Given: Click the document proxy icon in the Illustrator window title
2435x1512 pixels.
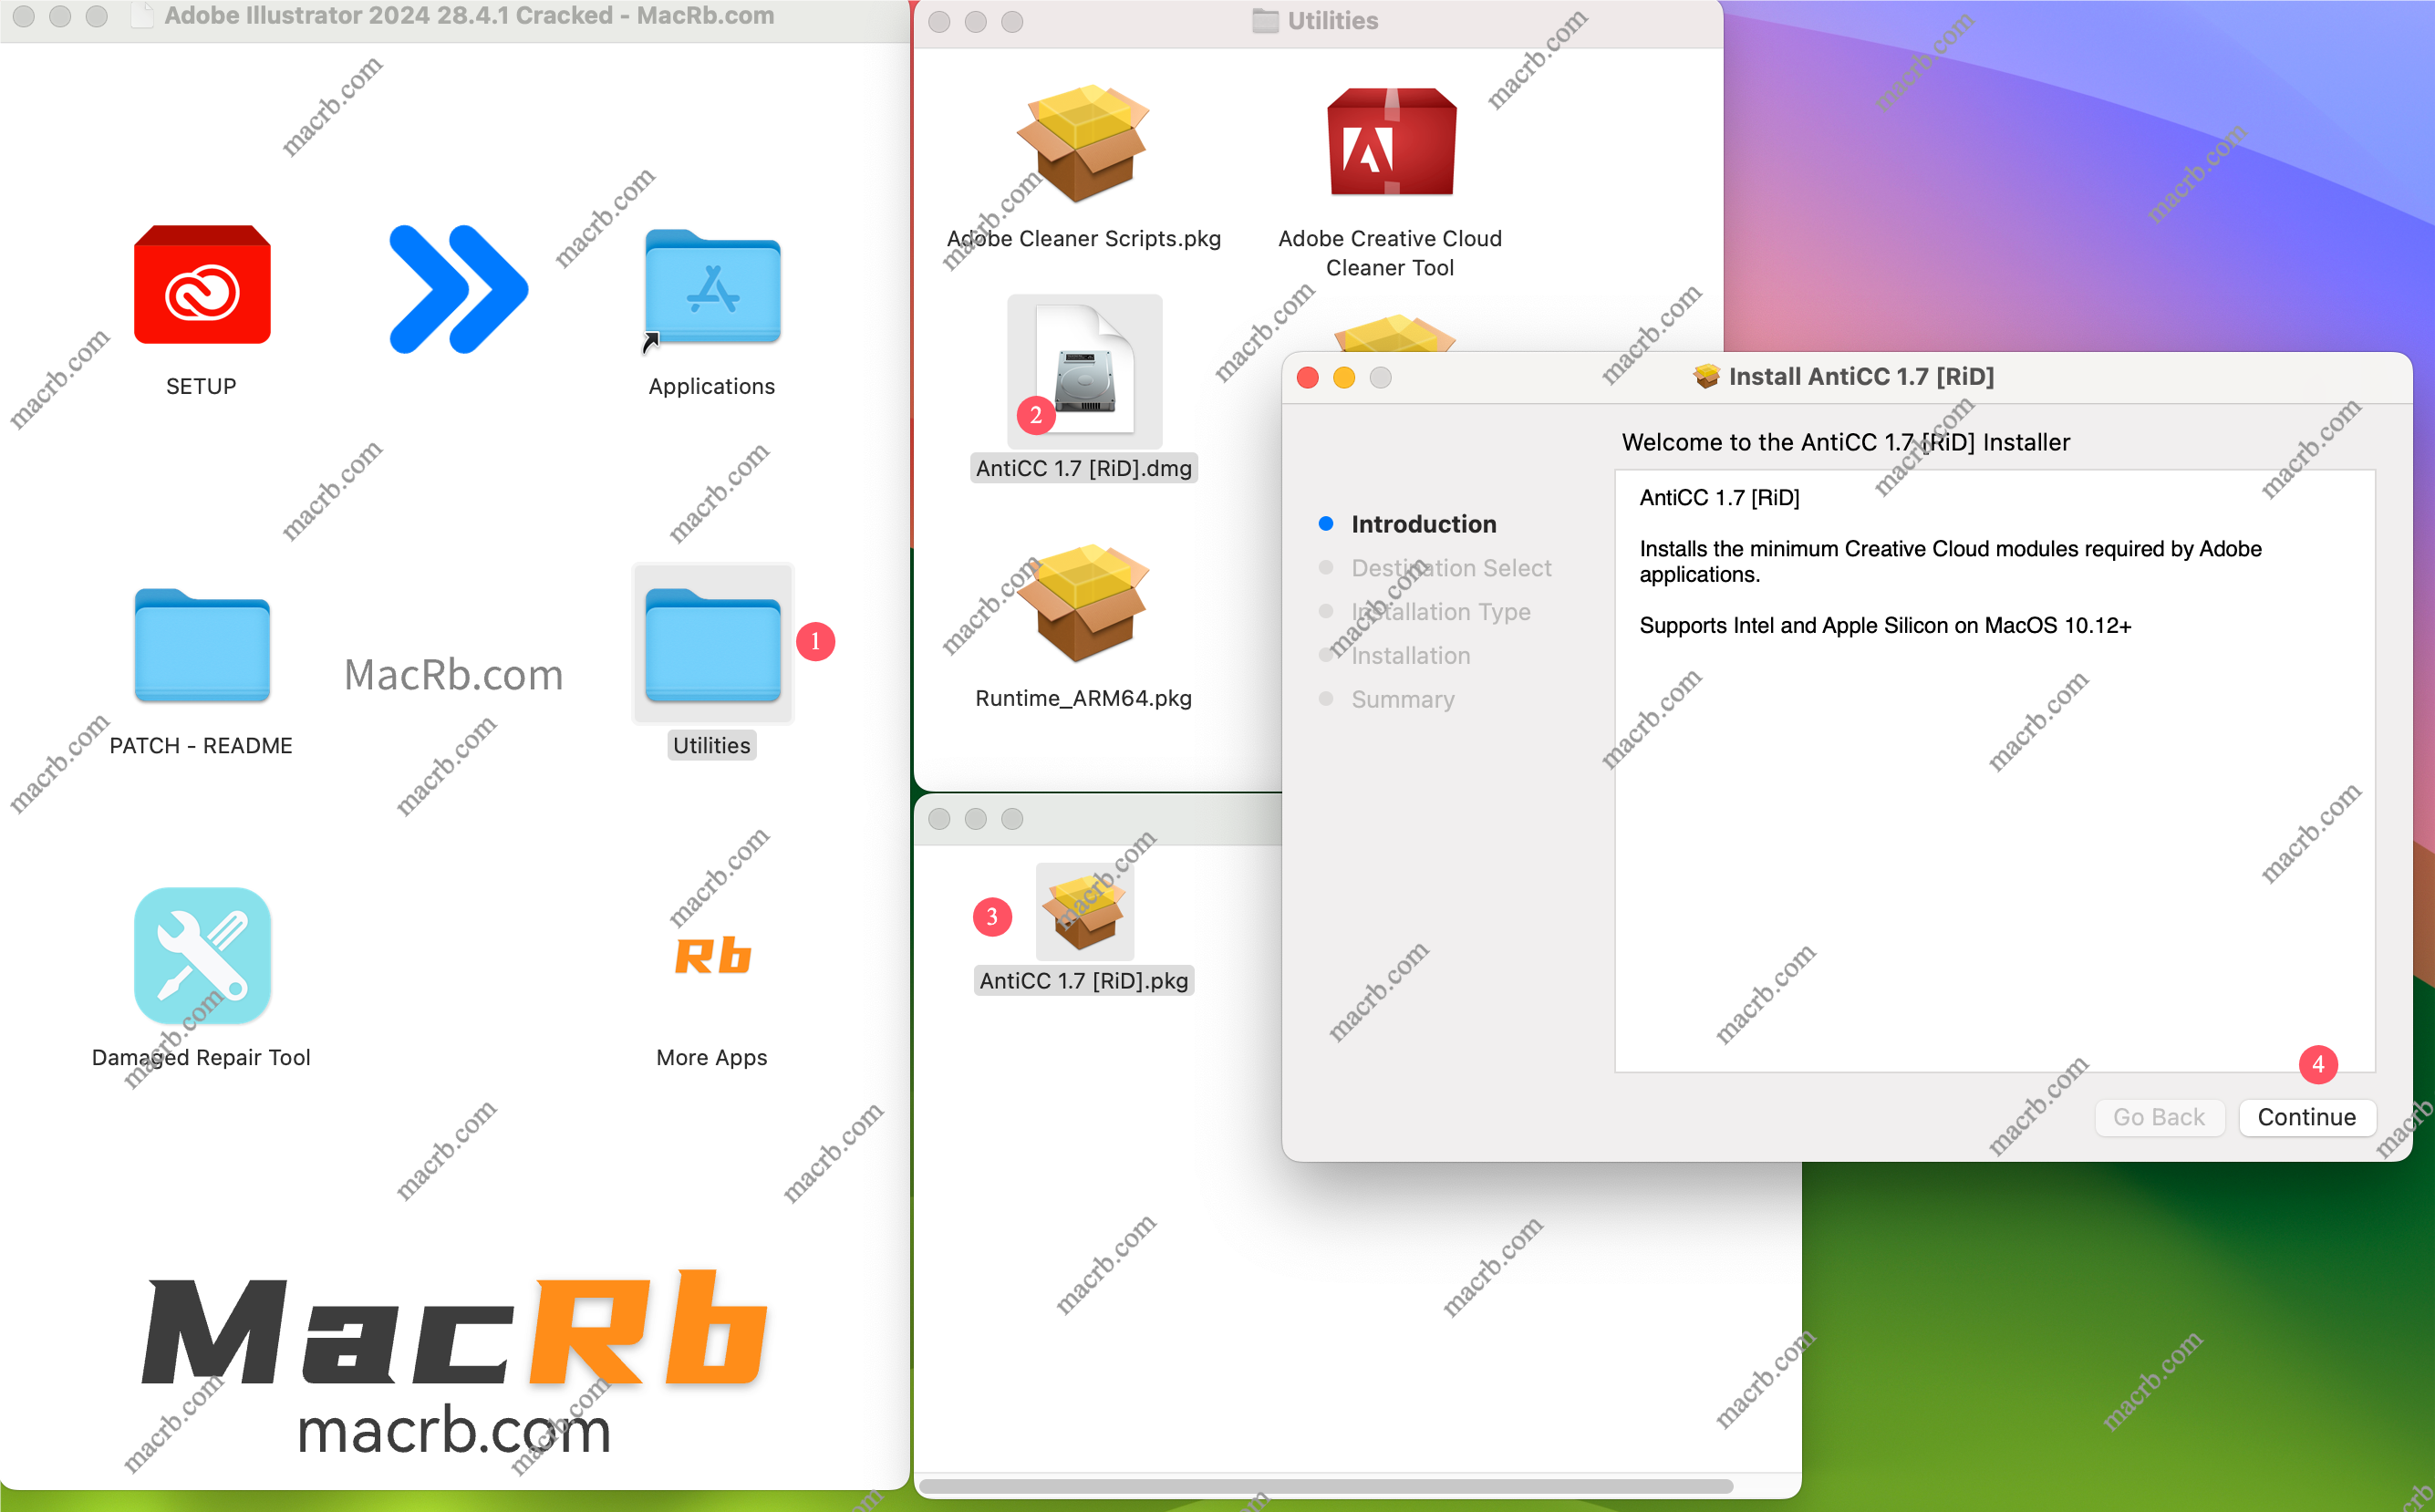Looking at the screenshot, I should 143,16.
